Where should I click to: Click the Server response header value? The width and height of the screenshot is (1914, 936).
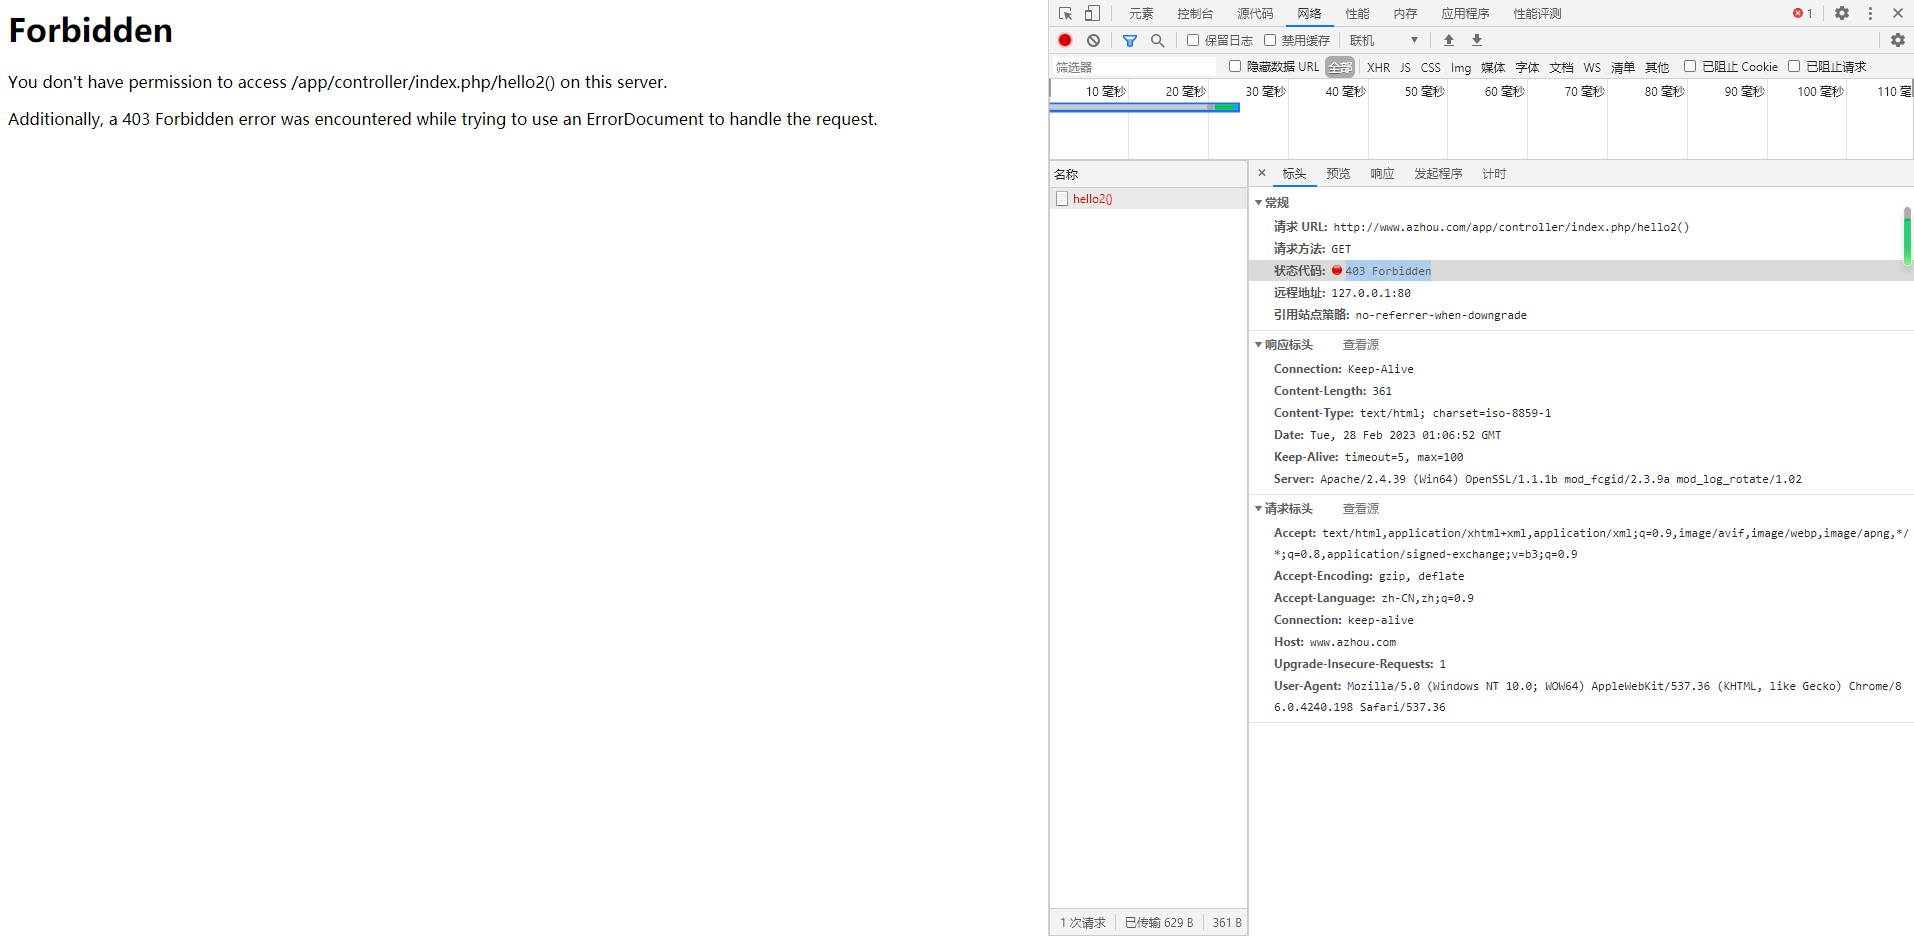(x=1561, y=479)
